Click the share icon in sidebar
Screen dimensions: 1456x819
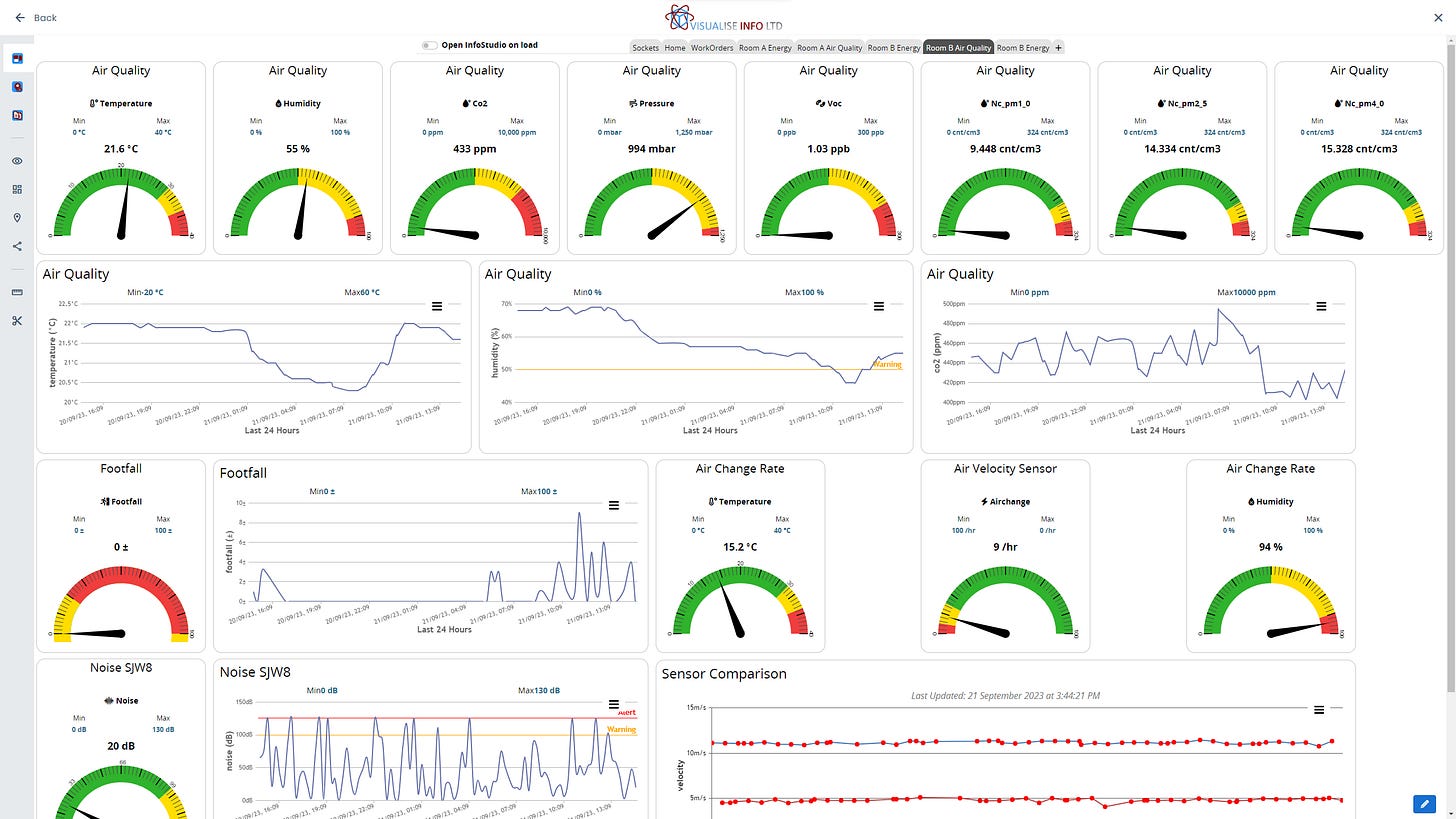pyautogui.click(x=17, y=246)
